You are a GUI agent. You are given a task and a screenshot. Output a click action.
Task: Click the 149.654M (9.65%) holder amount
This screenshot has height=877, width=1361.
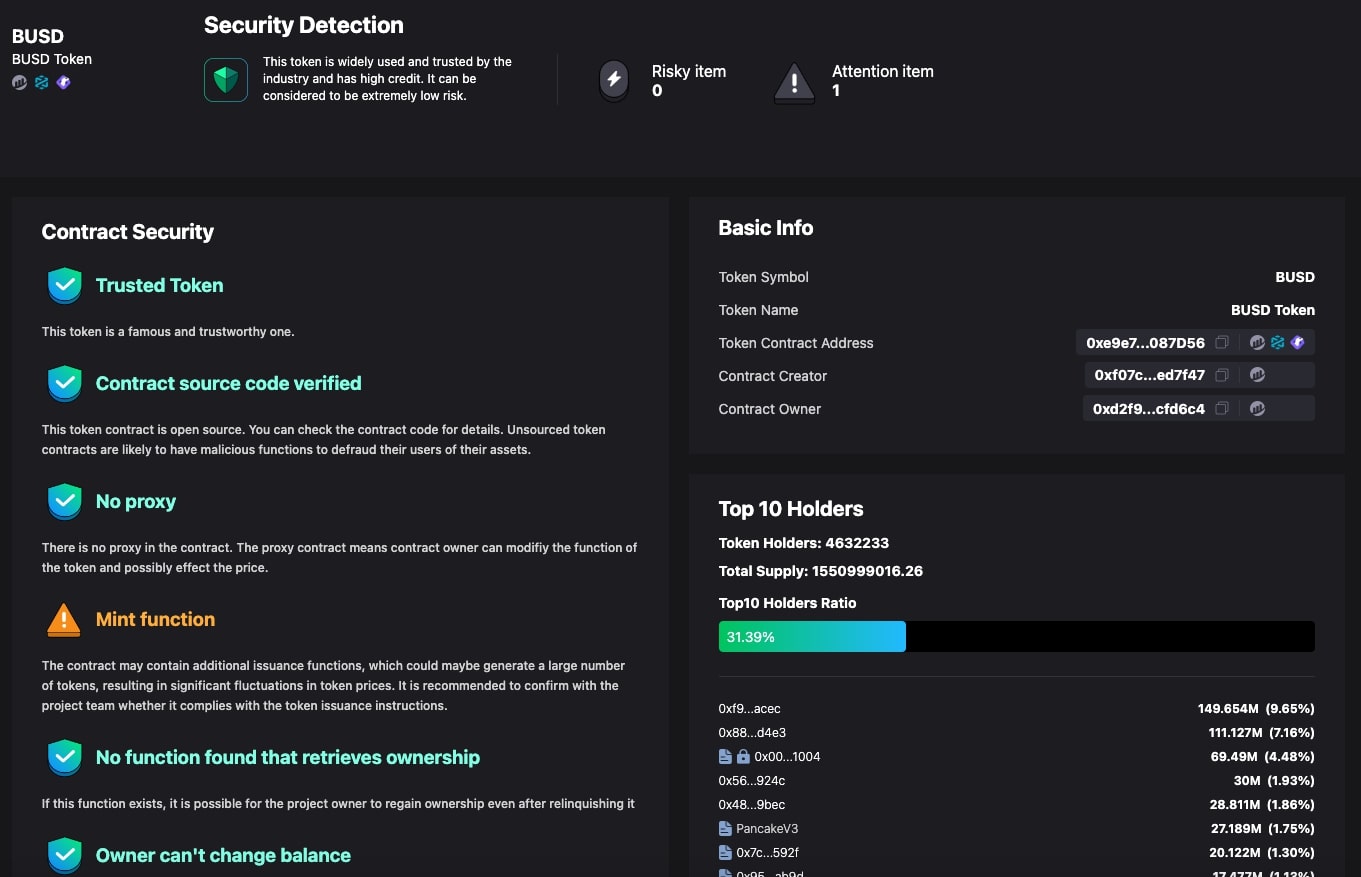pyautogui.click(x=1256, y=709)
